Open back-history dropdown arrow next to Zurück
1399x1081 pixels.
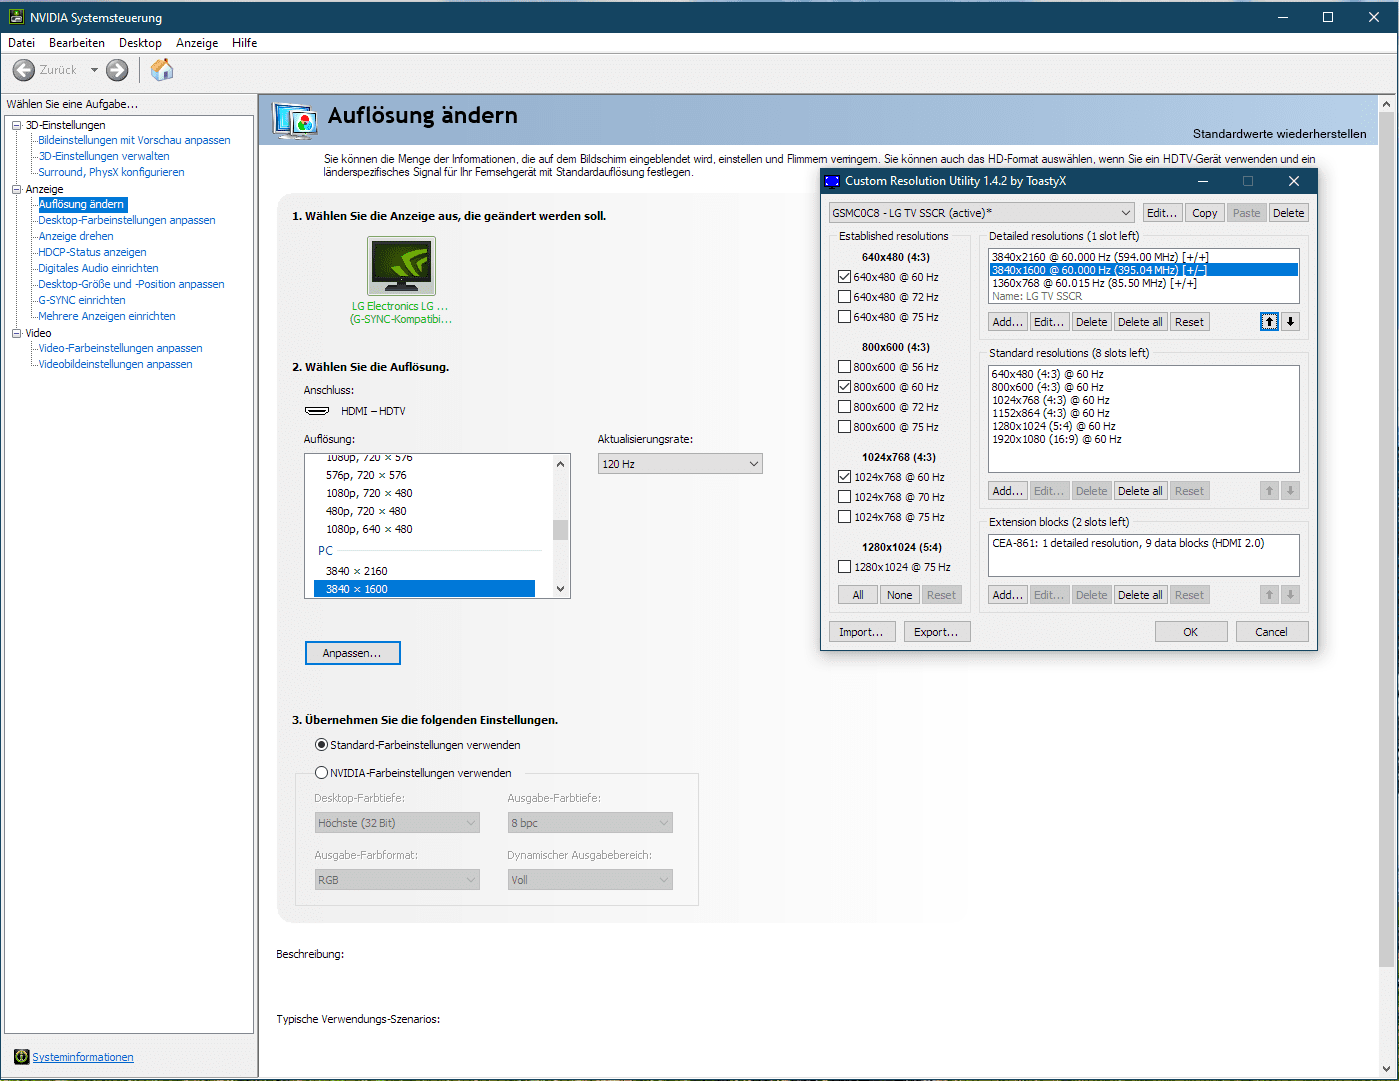point(94,70)
